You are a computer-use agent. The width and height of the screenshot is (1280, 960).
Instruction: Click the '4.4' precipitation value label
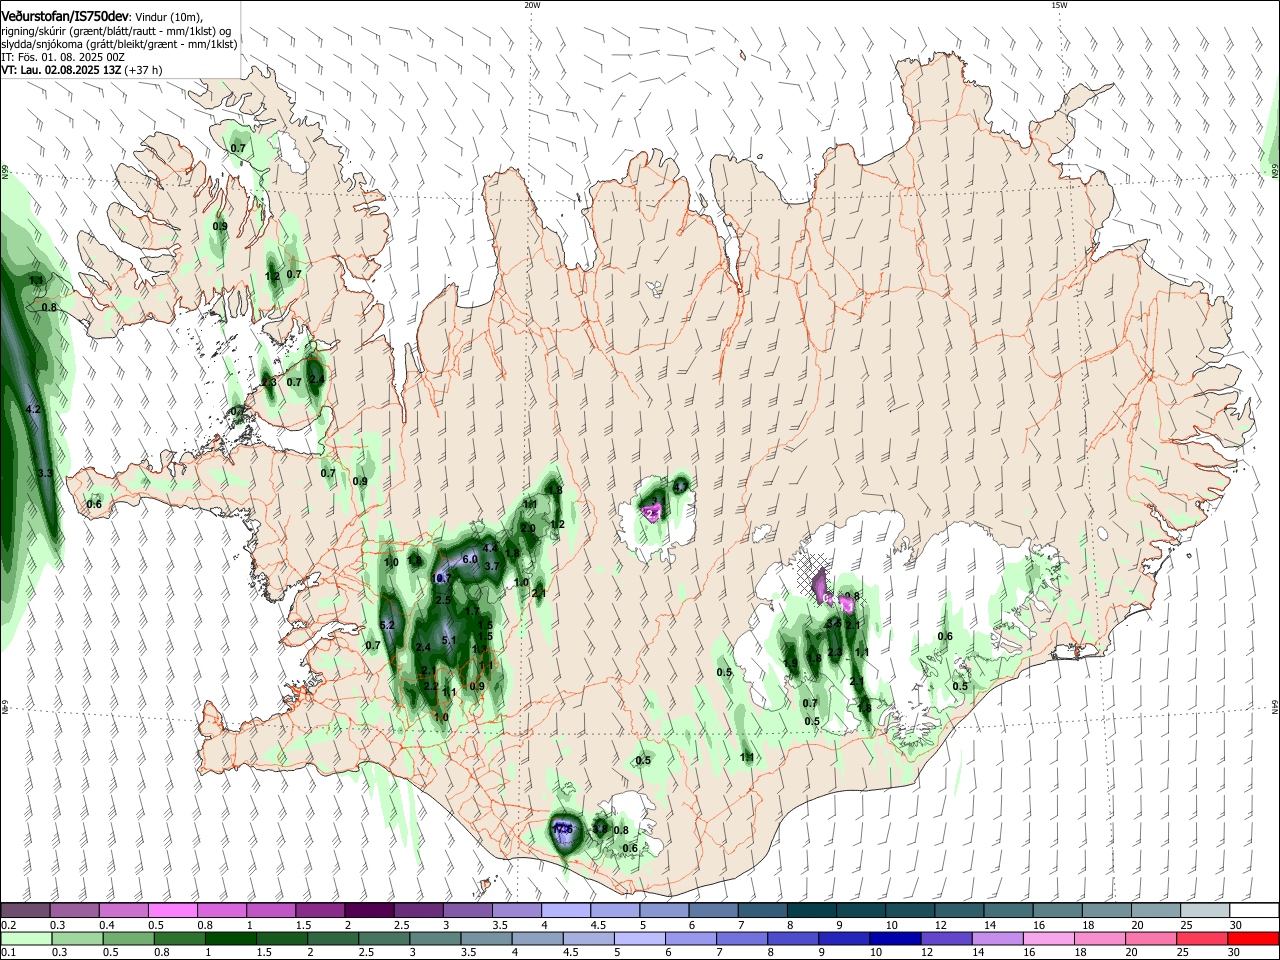(x=490, y=548)
